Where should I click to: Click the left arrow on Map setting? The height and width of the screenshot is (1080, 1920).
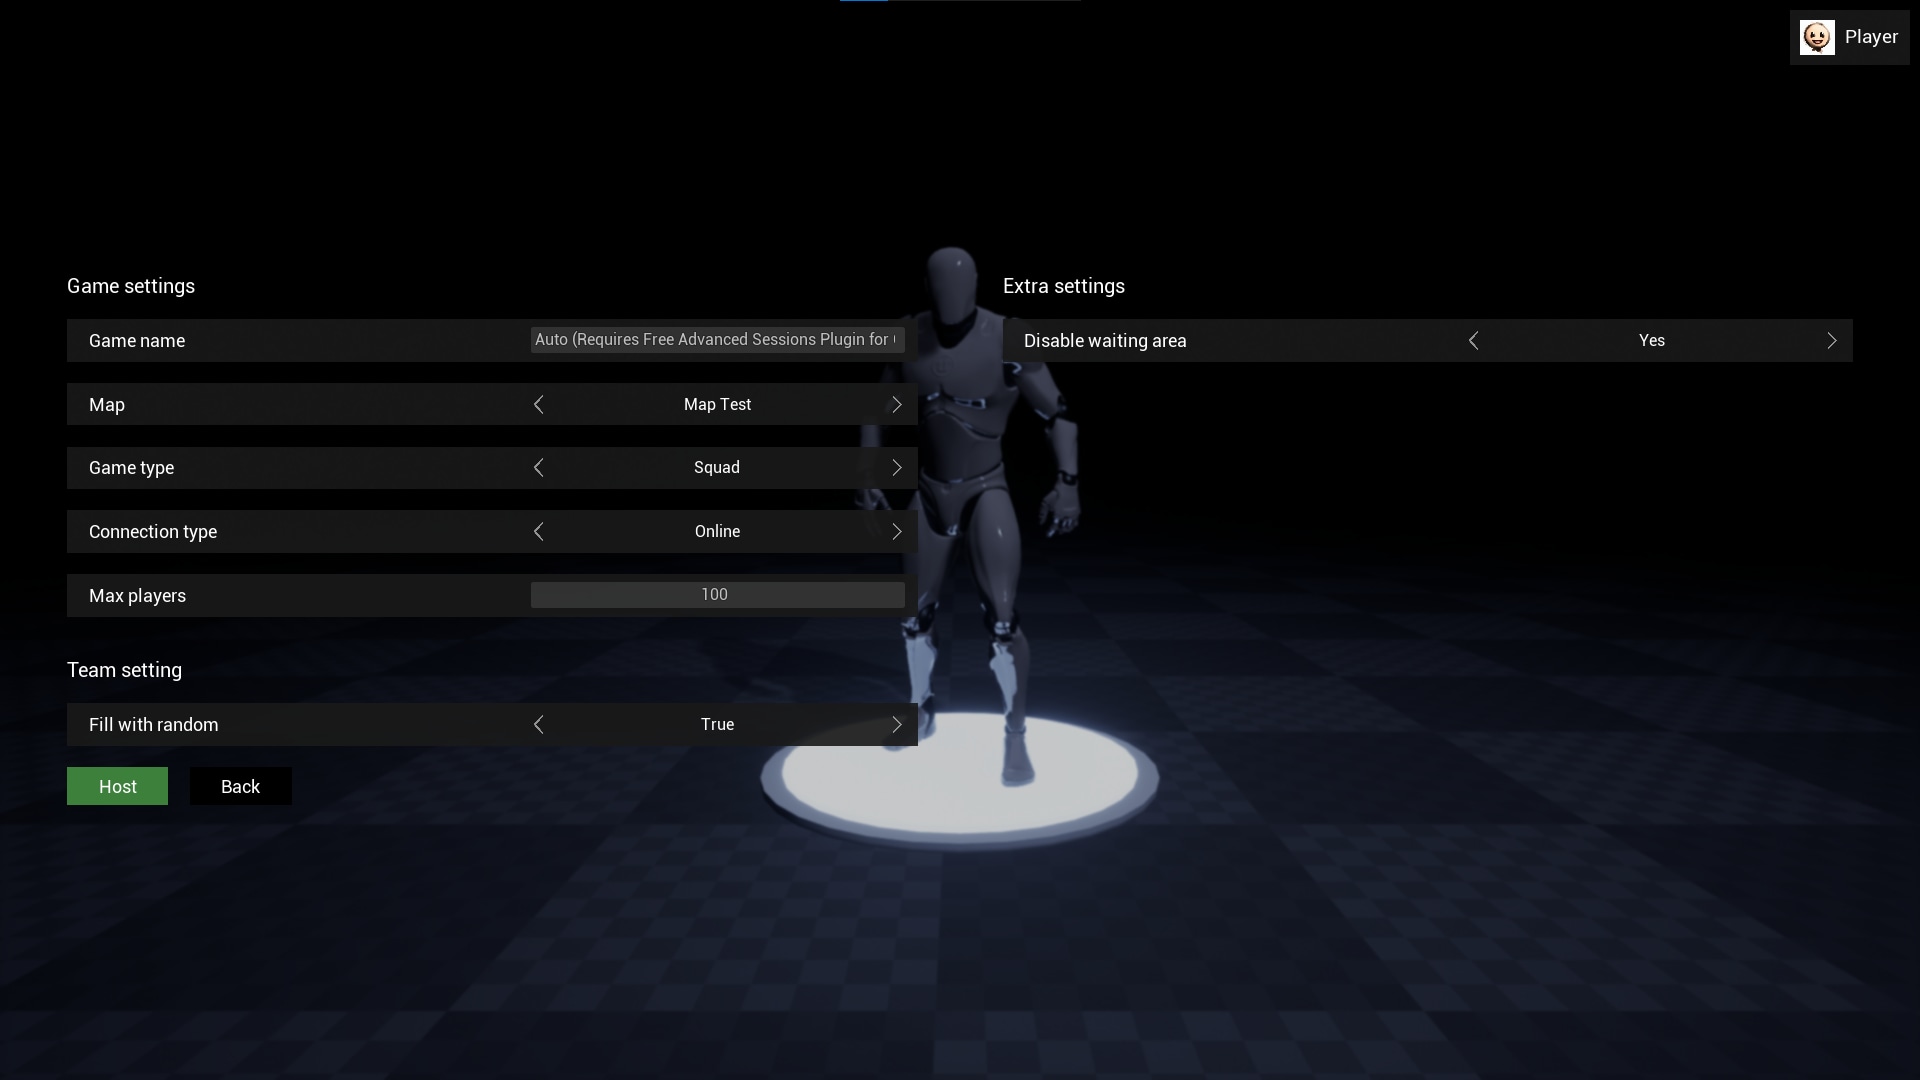(x=539, y=404)
